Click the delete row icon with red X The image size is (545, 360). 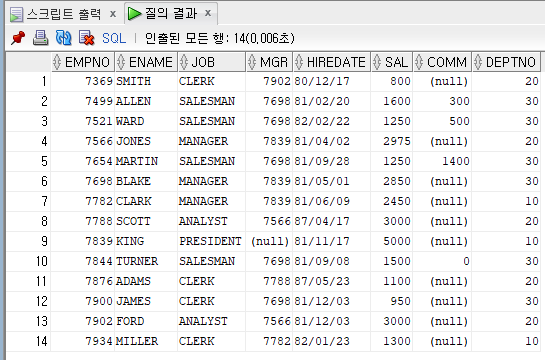coord(86,38)
